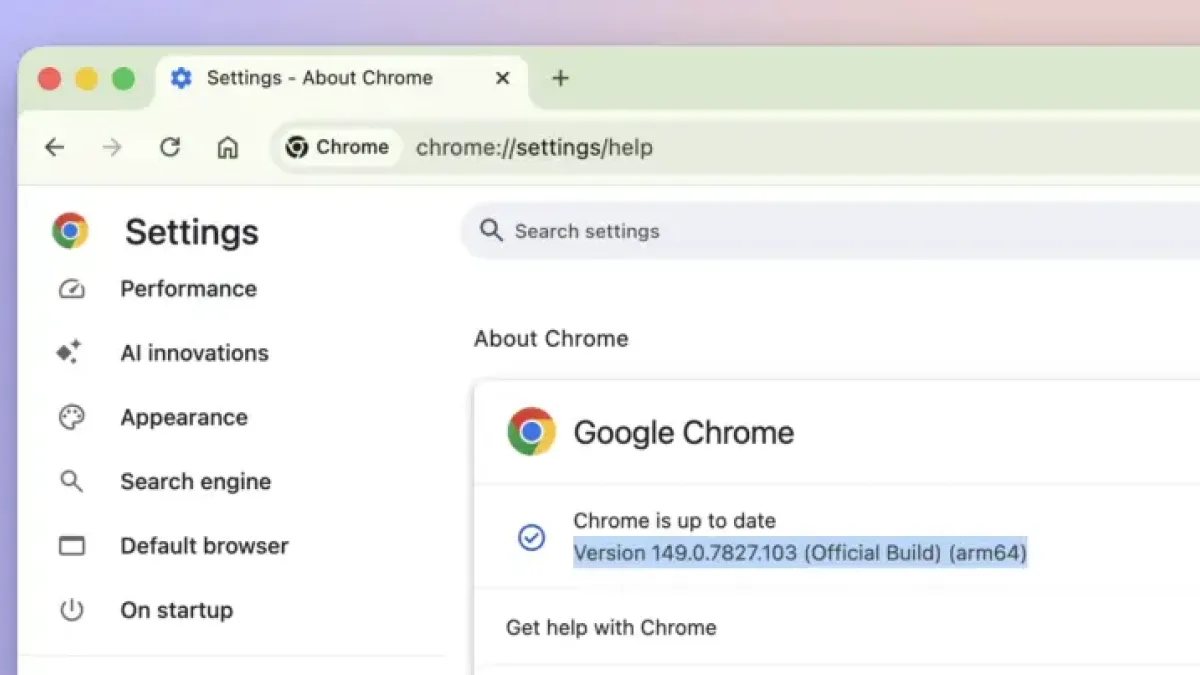1200x675 pixels.
Task: Click the Chrome is up to date text
Action: (674, 520)
